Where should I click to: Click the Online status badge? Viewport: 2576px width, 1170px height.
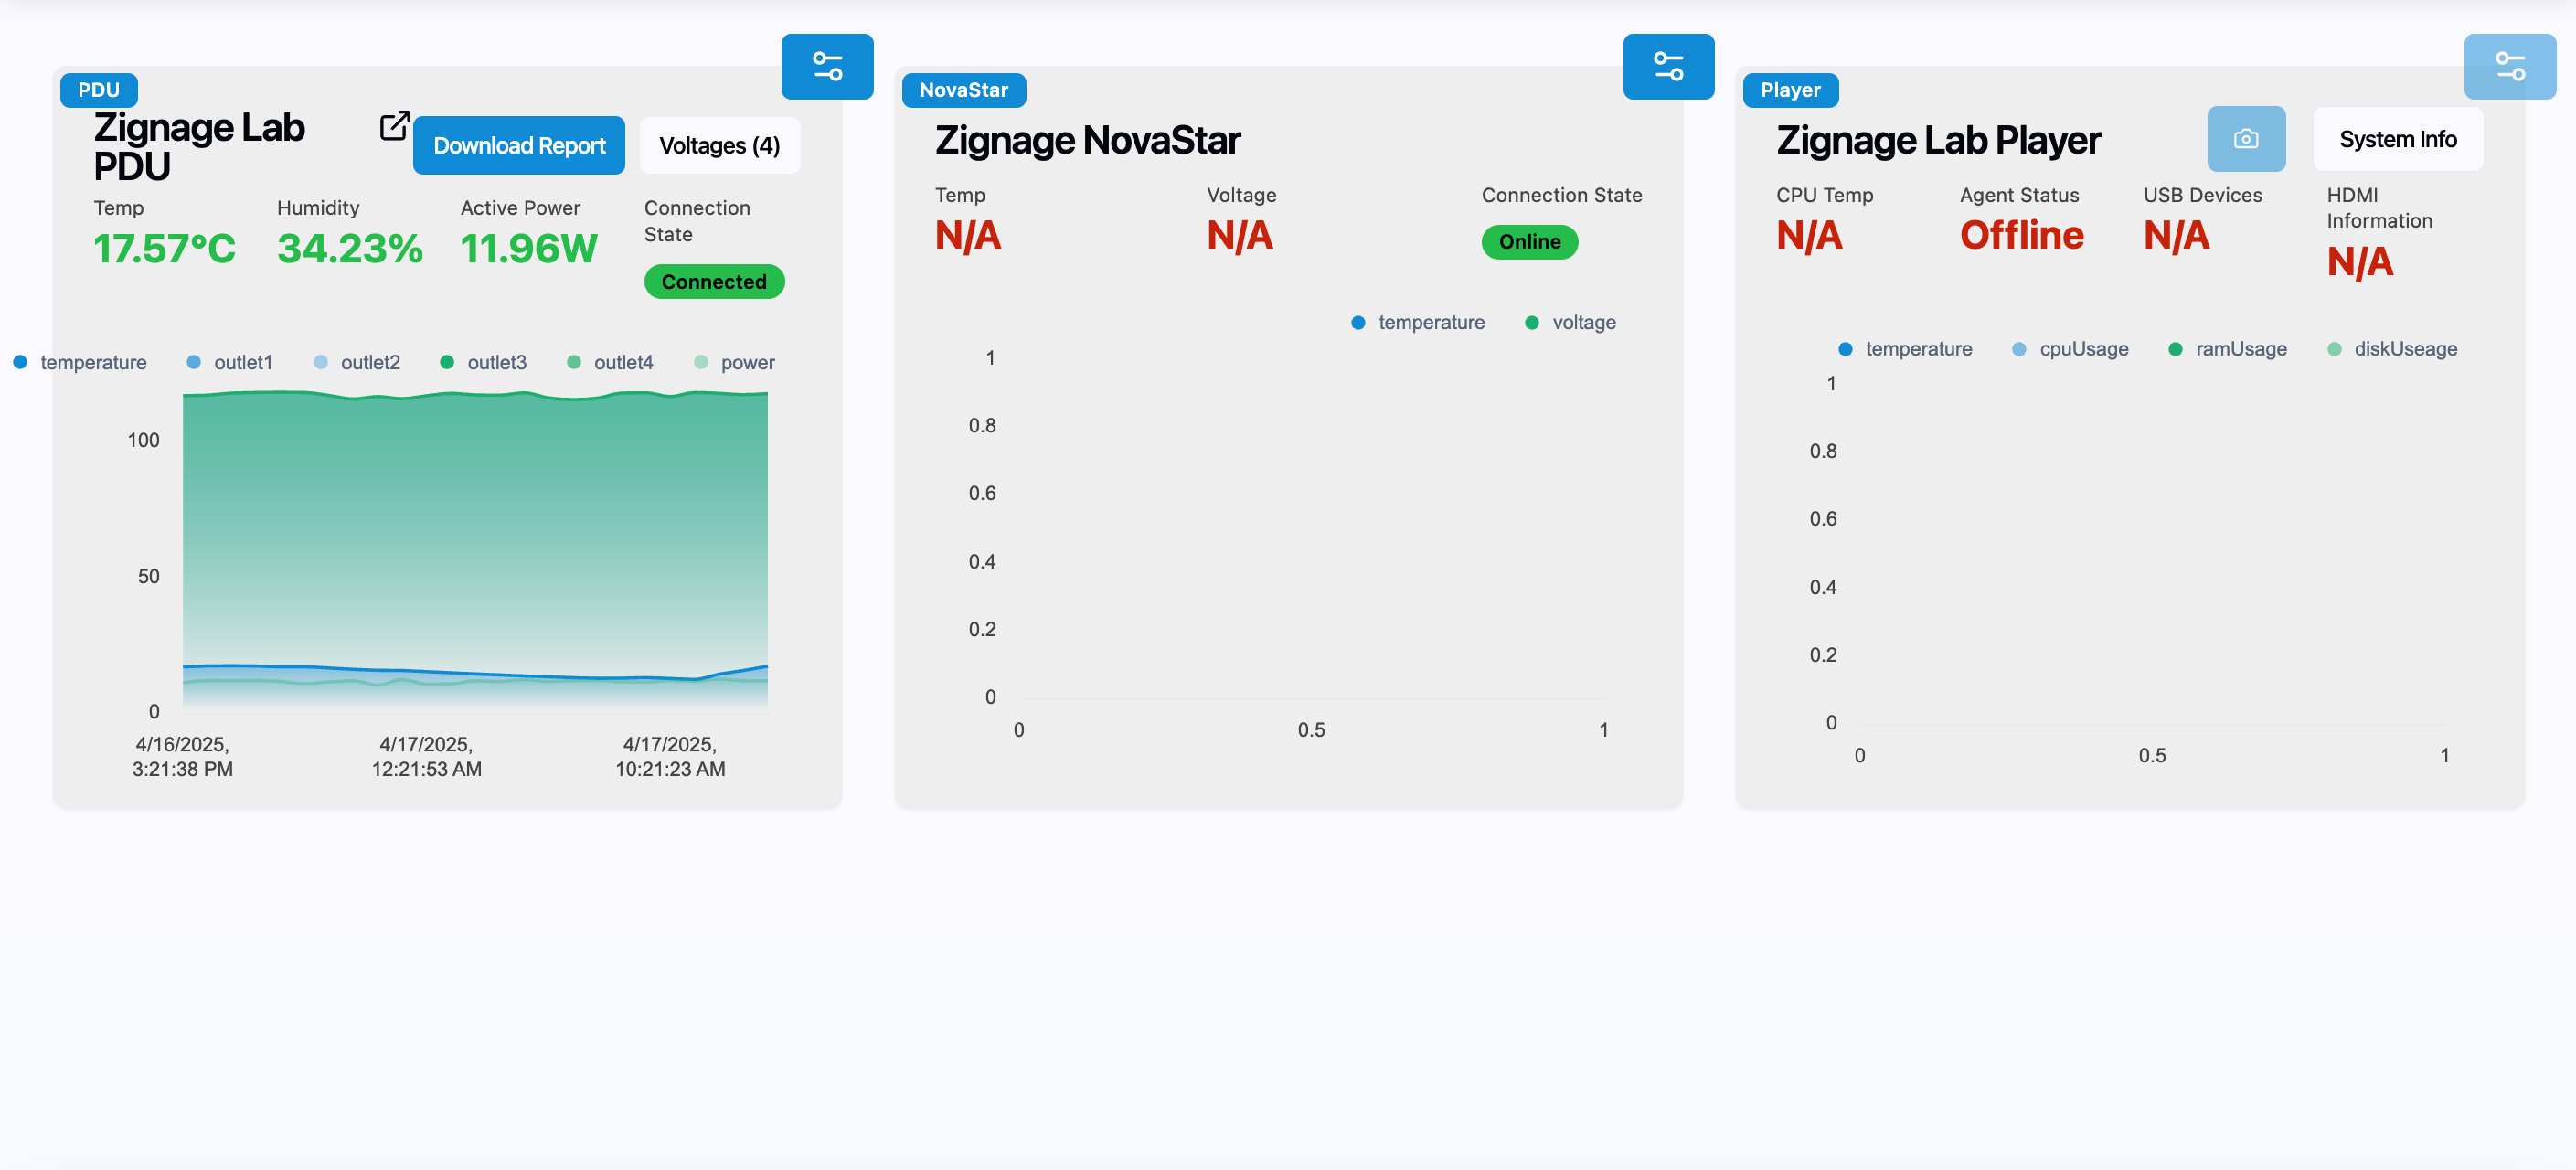[1529, 242]
